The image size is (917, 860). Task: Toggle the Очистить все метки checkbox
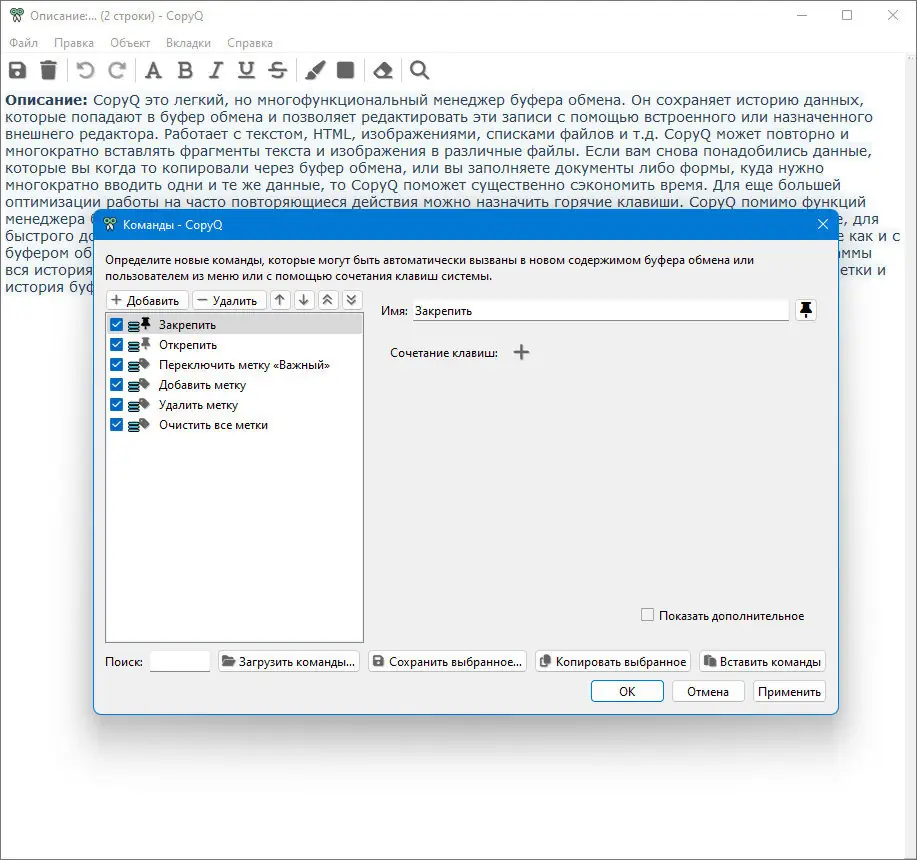tap(116, 424)
